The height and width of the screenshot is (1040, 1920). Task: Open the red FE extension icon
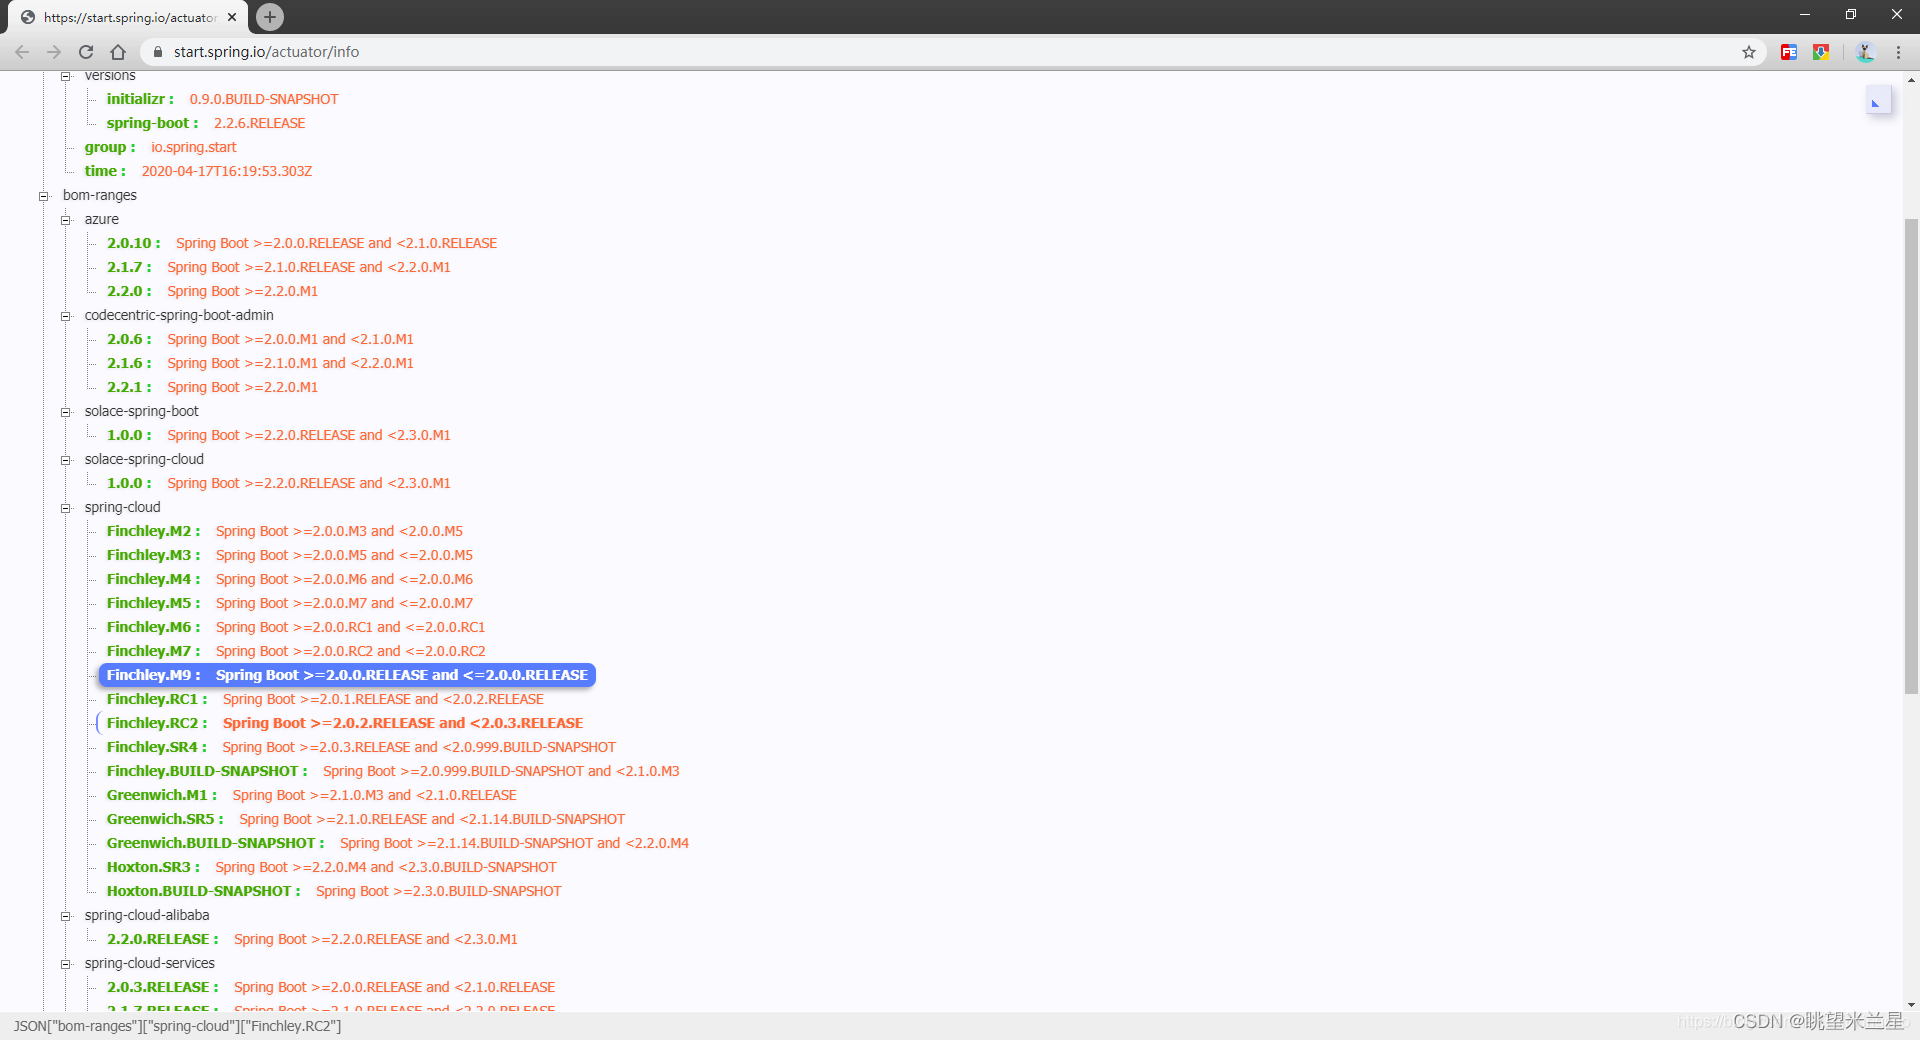tap(1789, 52)
